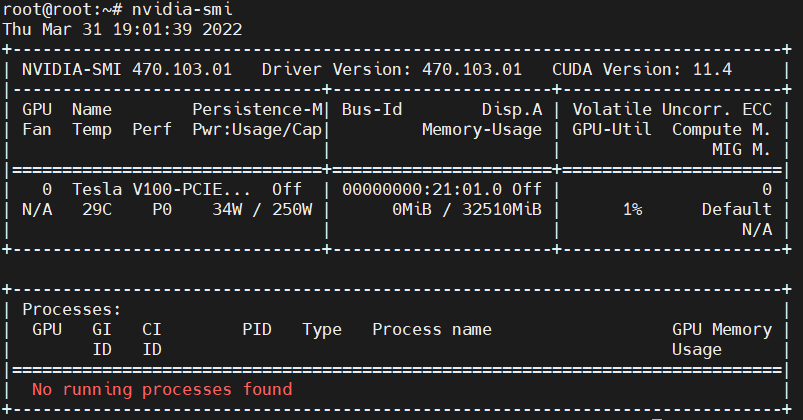Click the GPU name 'Tesla V100-PCIE...'
This screenshot has height=420, width=803.
(161, 190)
